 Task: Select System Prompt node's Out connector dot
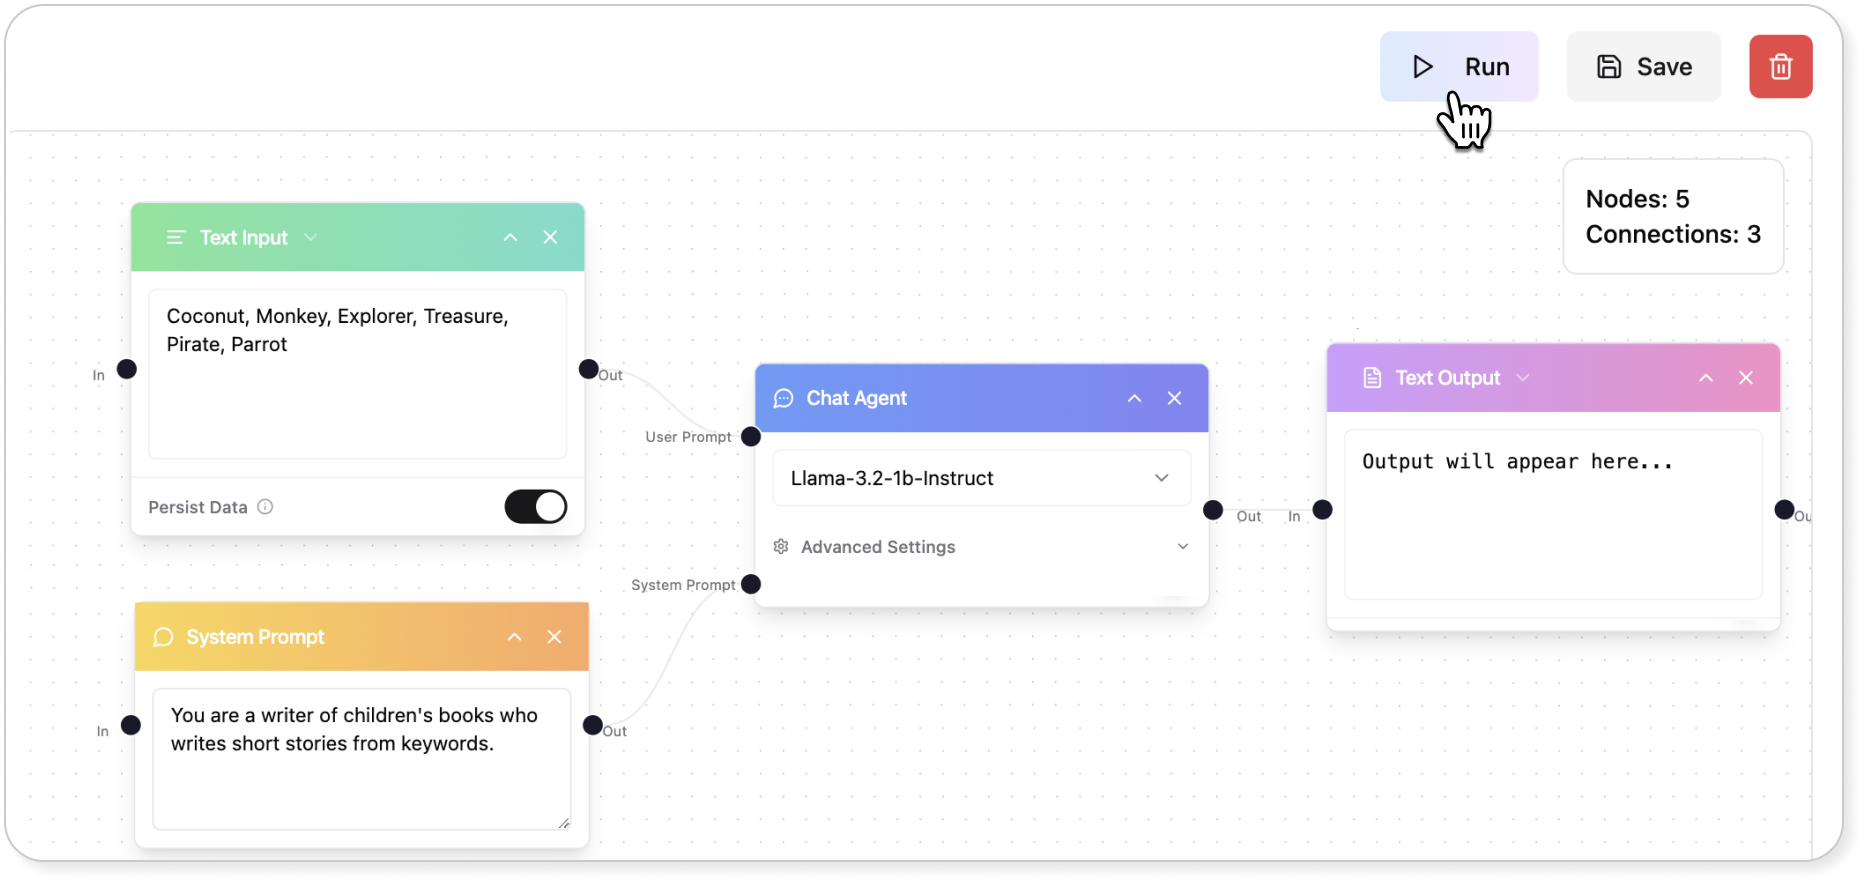point(593,725)
